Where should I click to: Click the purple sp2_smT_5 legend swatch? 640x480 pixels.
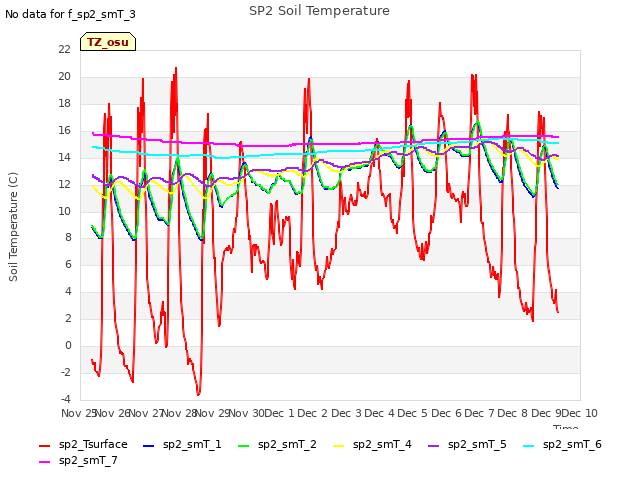click(x=433, y=446)
